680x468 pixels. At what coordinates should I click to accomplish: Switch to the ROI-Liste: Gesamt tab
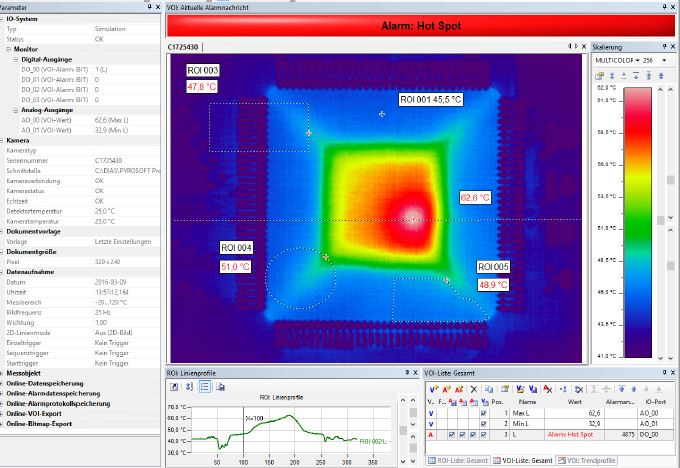(458, 460)
